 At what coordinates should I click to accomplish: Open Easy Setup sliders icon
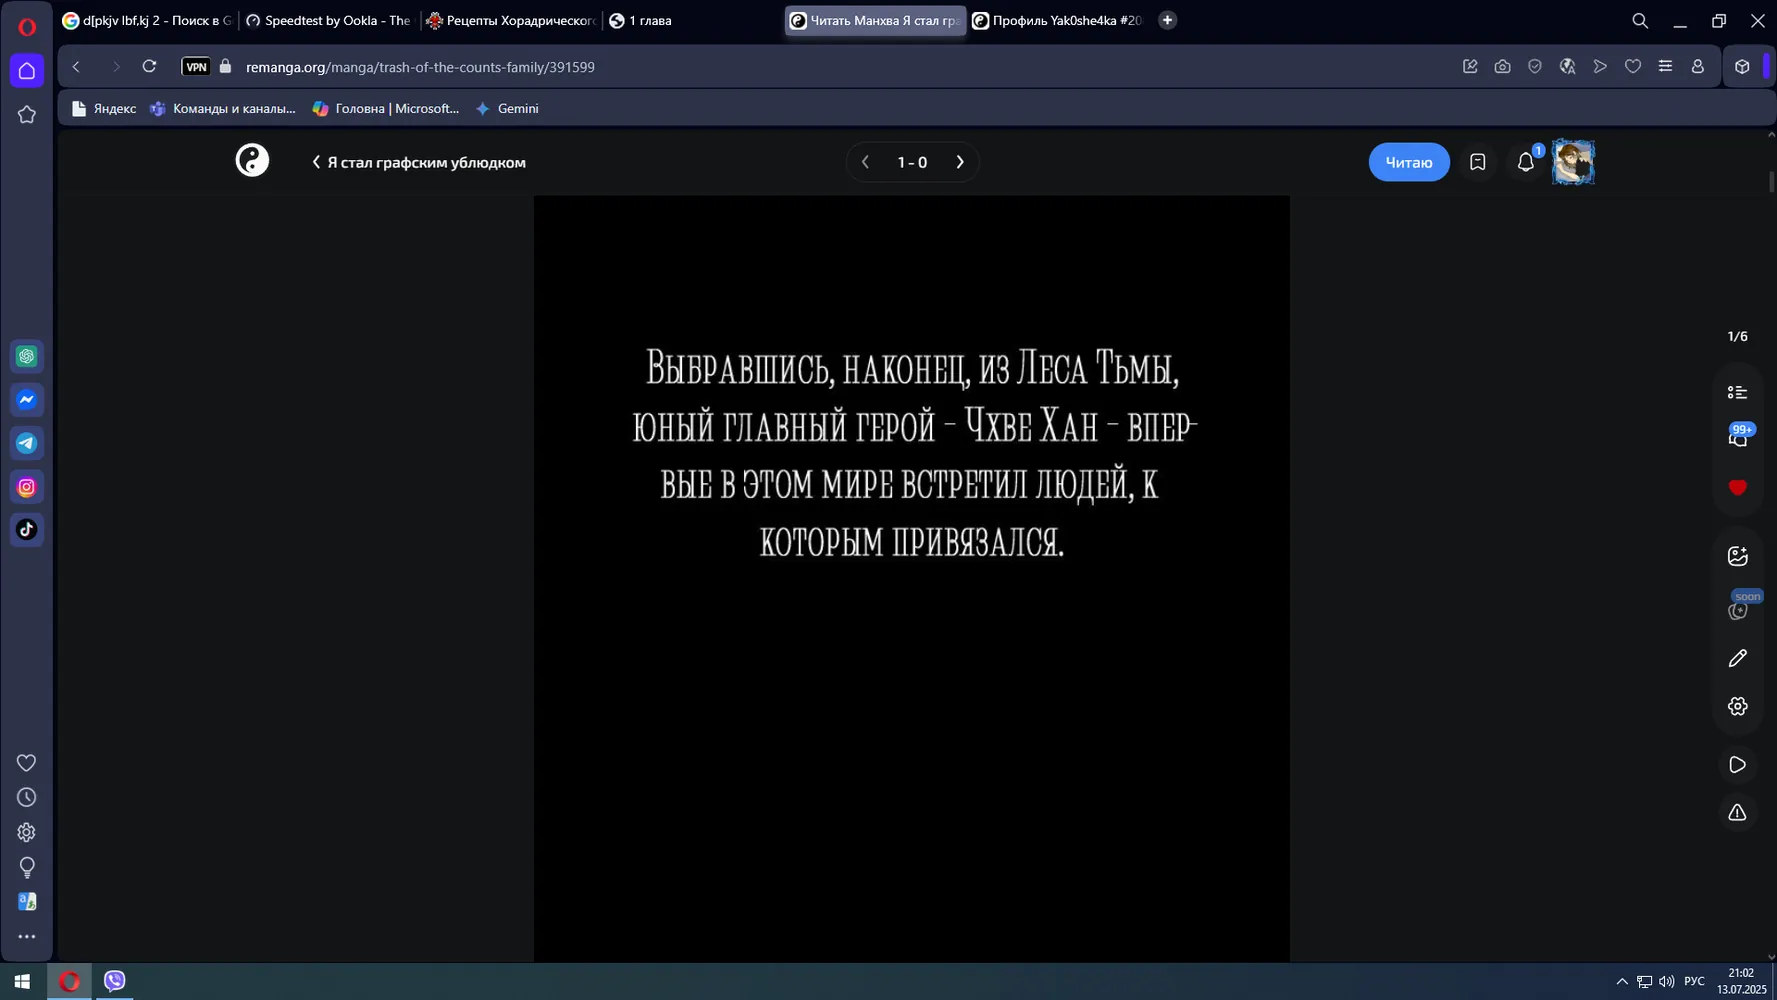pyautogui.click(x=1665, y=67)
